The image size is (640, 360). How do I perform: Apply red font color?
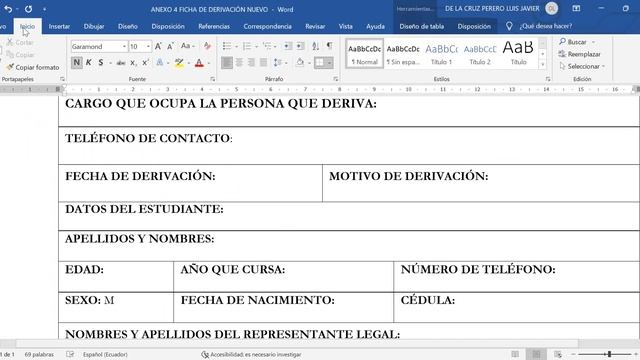pyautogui.click(x=199, y=63)
